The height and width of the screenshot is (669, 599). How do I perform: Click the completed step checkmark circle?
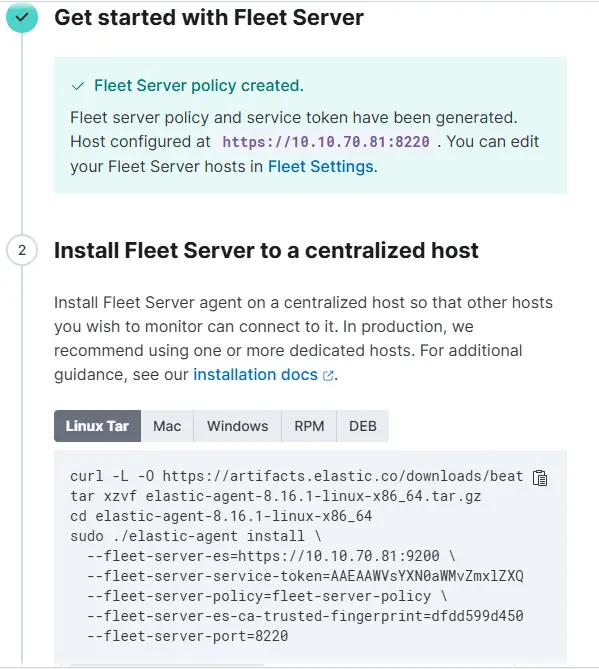click(22, 17)
